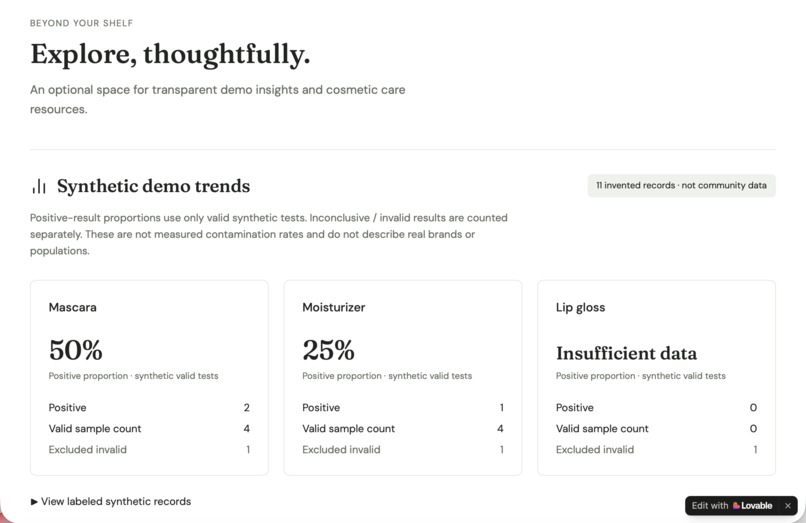Select the Lip gloss card title

[580, 308]
